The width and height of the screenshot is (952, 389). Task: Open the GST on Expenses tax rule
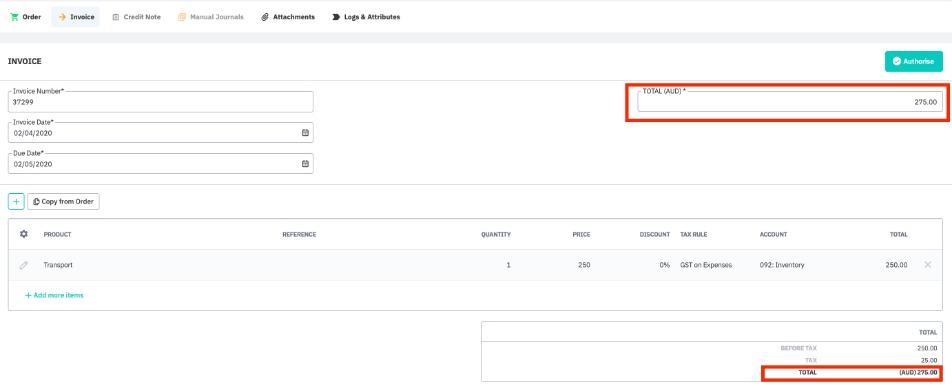(706, 265)
